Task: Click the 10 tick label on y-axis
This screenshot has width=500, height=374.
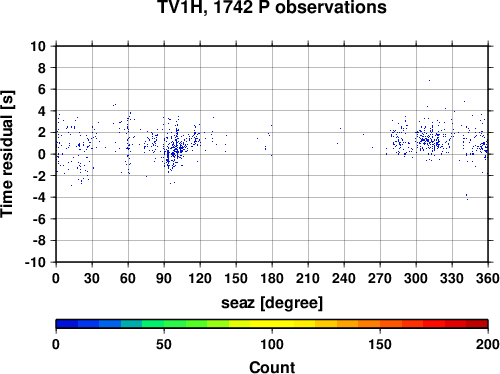Action: pyautogui.click(x=38, y=46)
